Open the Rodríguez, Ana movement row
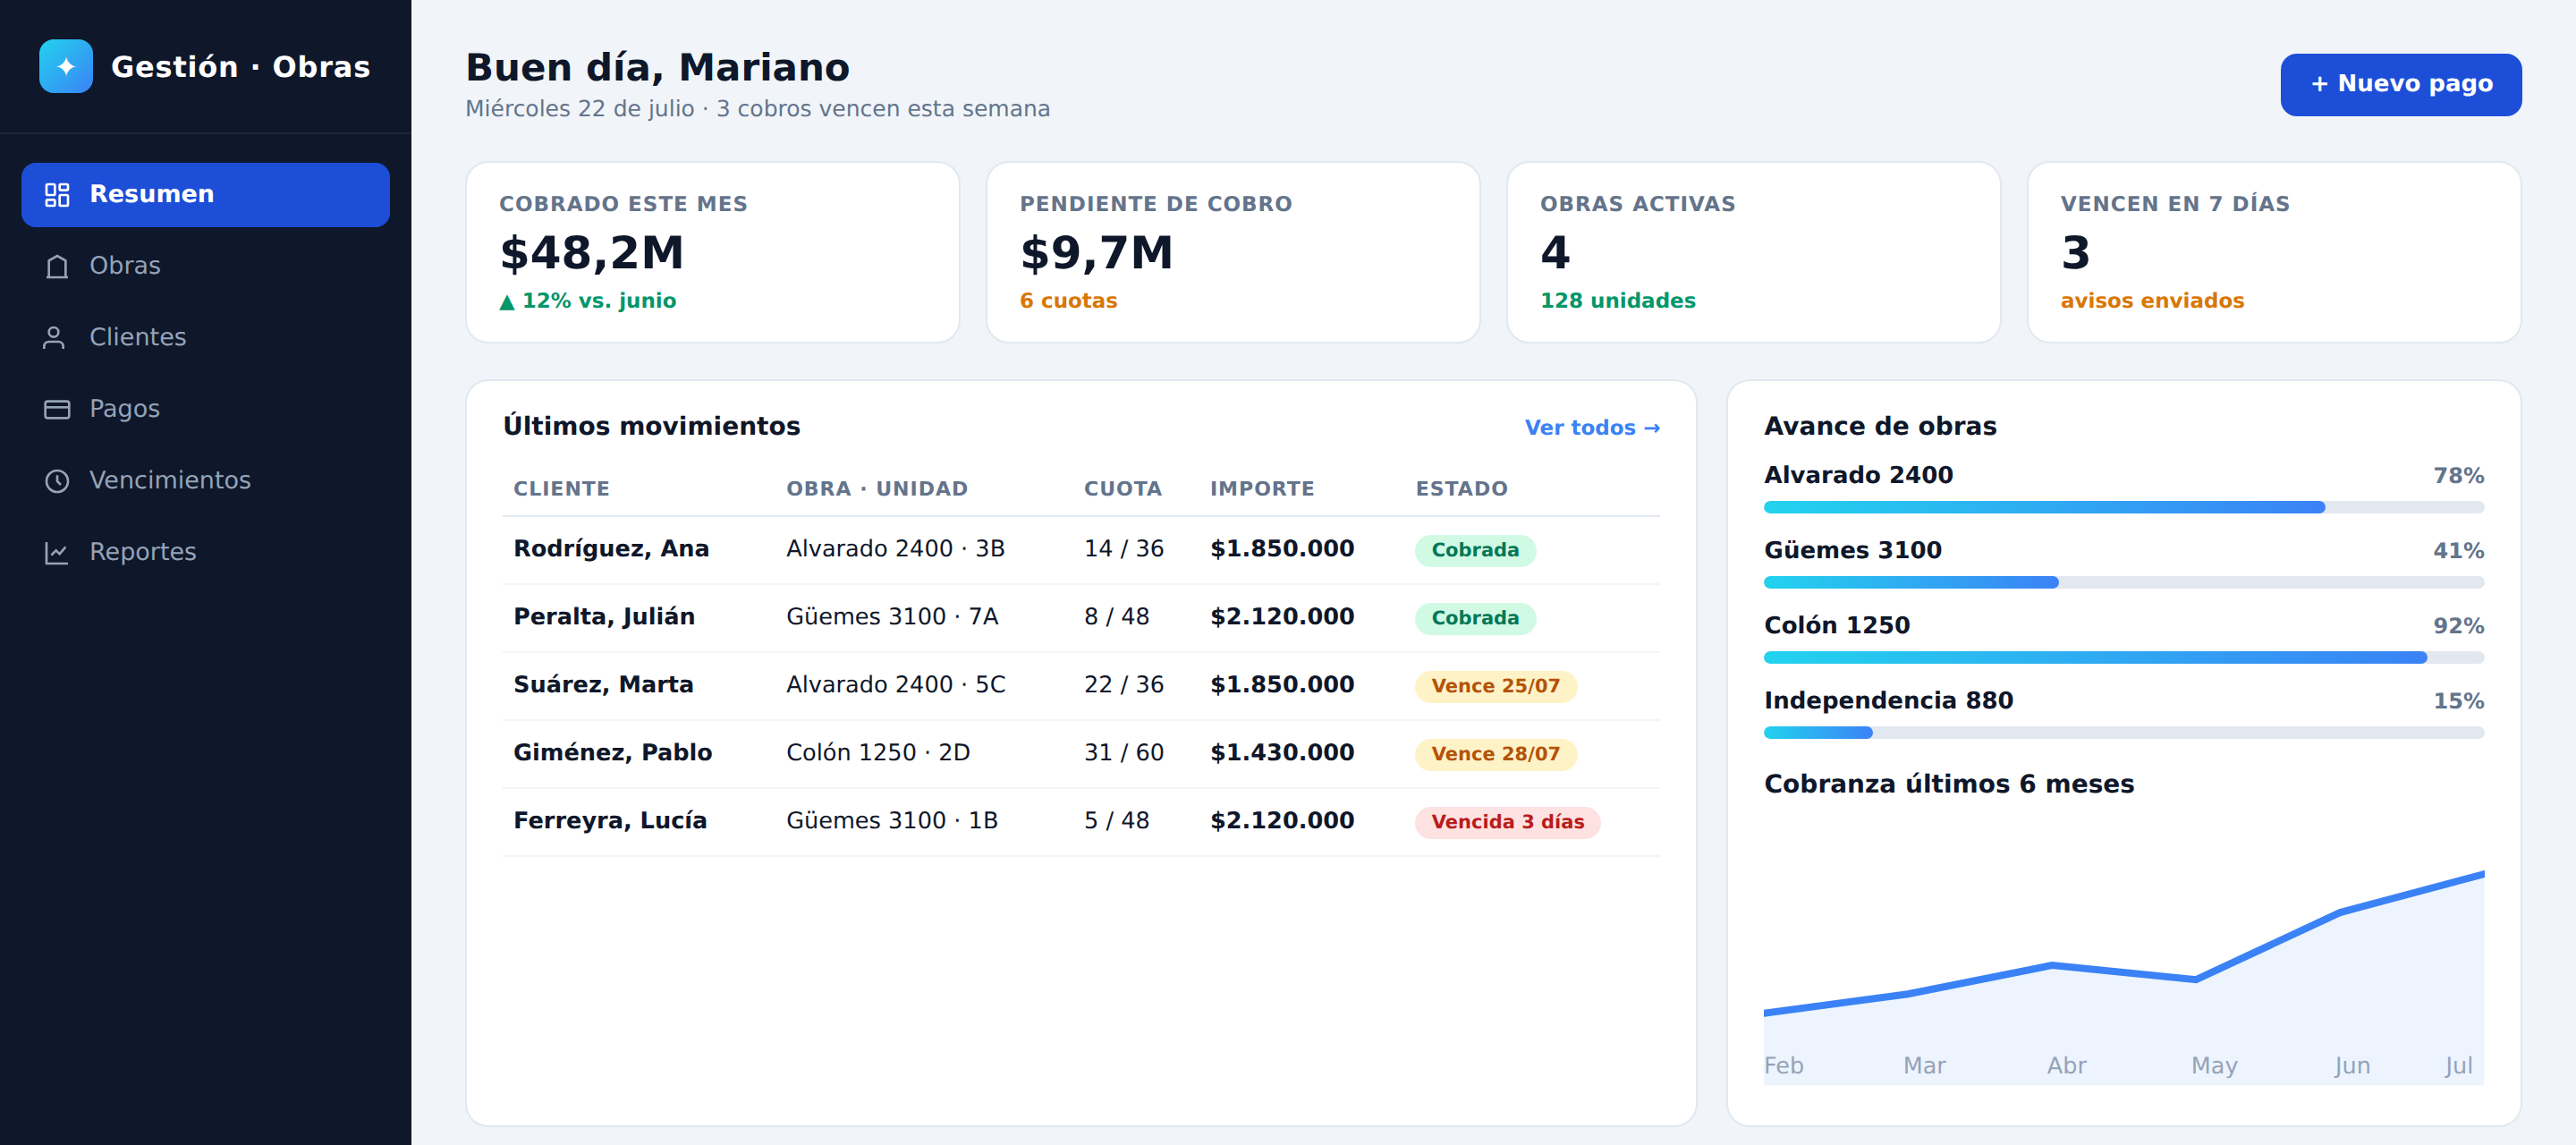 point(1081,549)
